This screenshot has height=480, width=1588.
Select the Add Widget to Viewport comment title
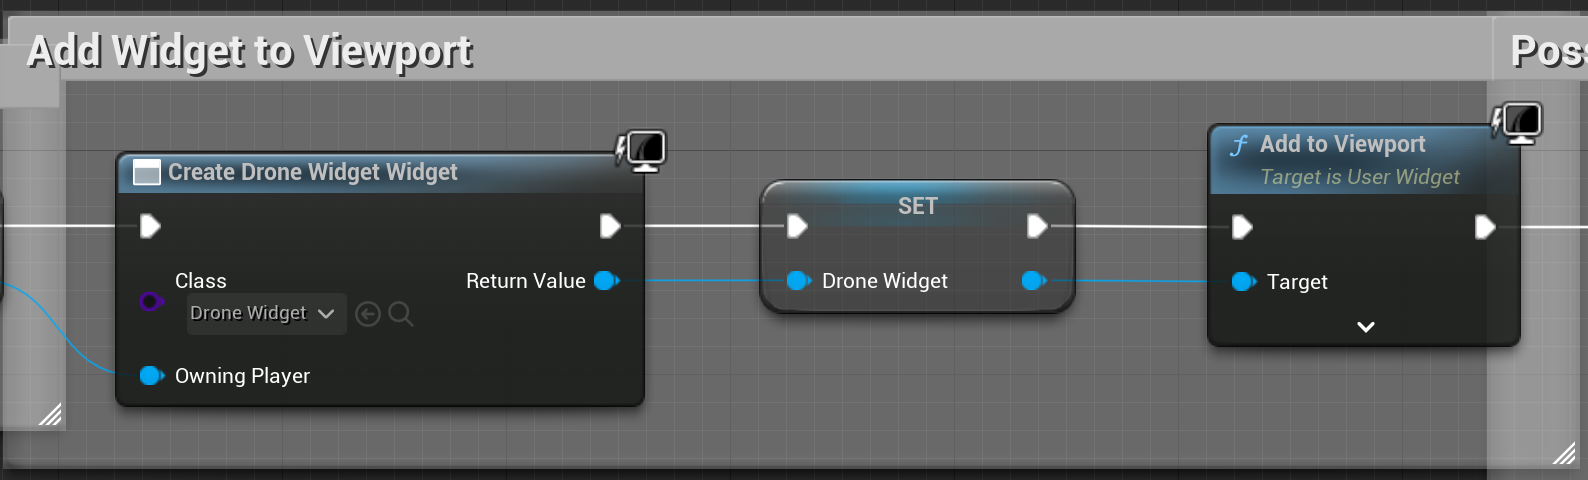[x=250, y=51]
